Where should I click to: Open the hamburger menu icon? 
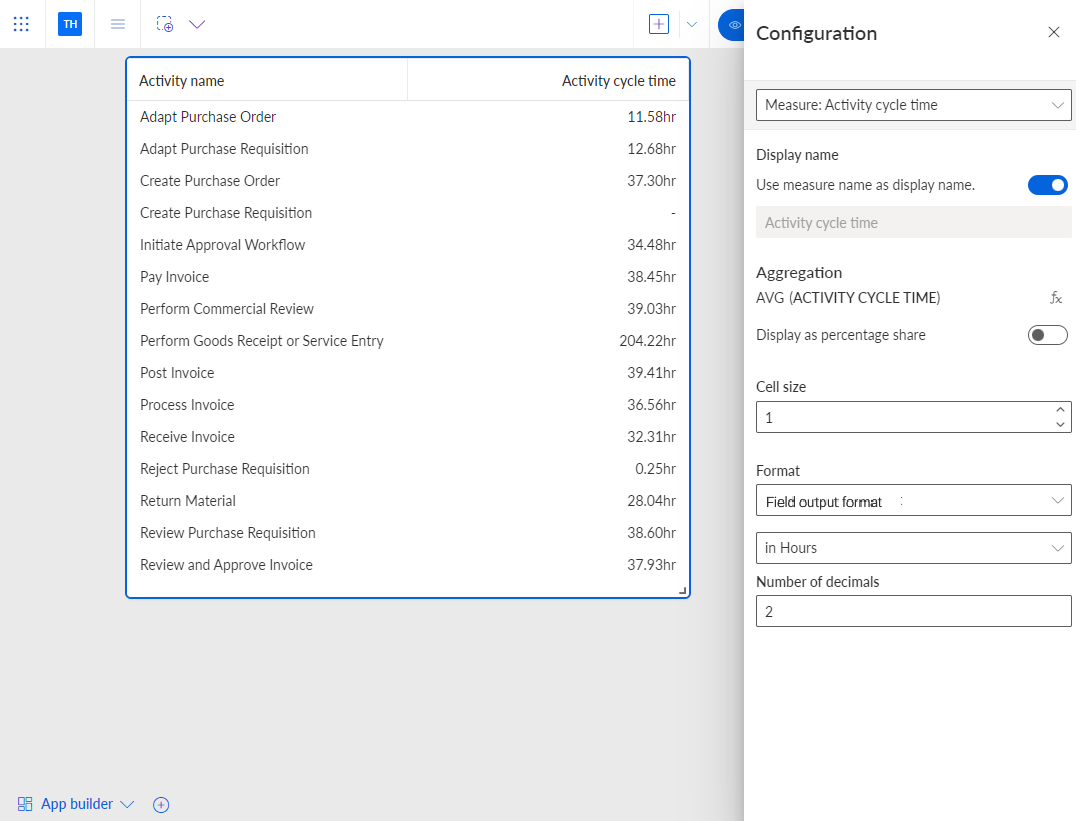(118, 24)
